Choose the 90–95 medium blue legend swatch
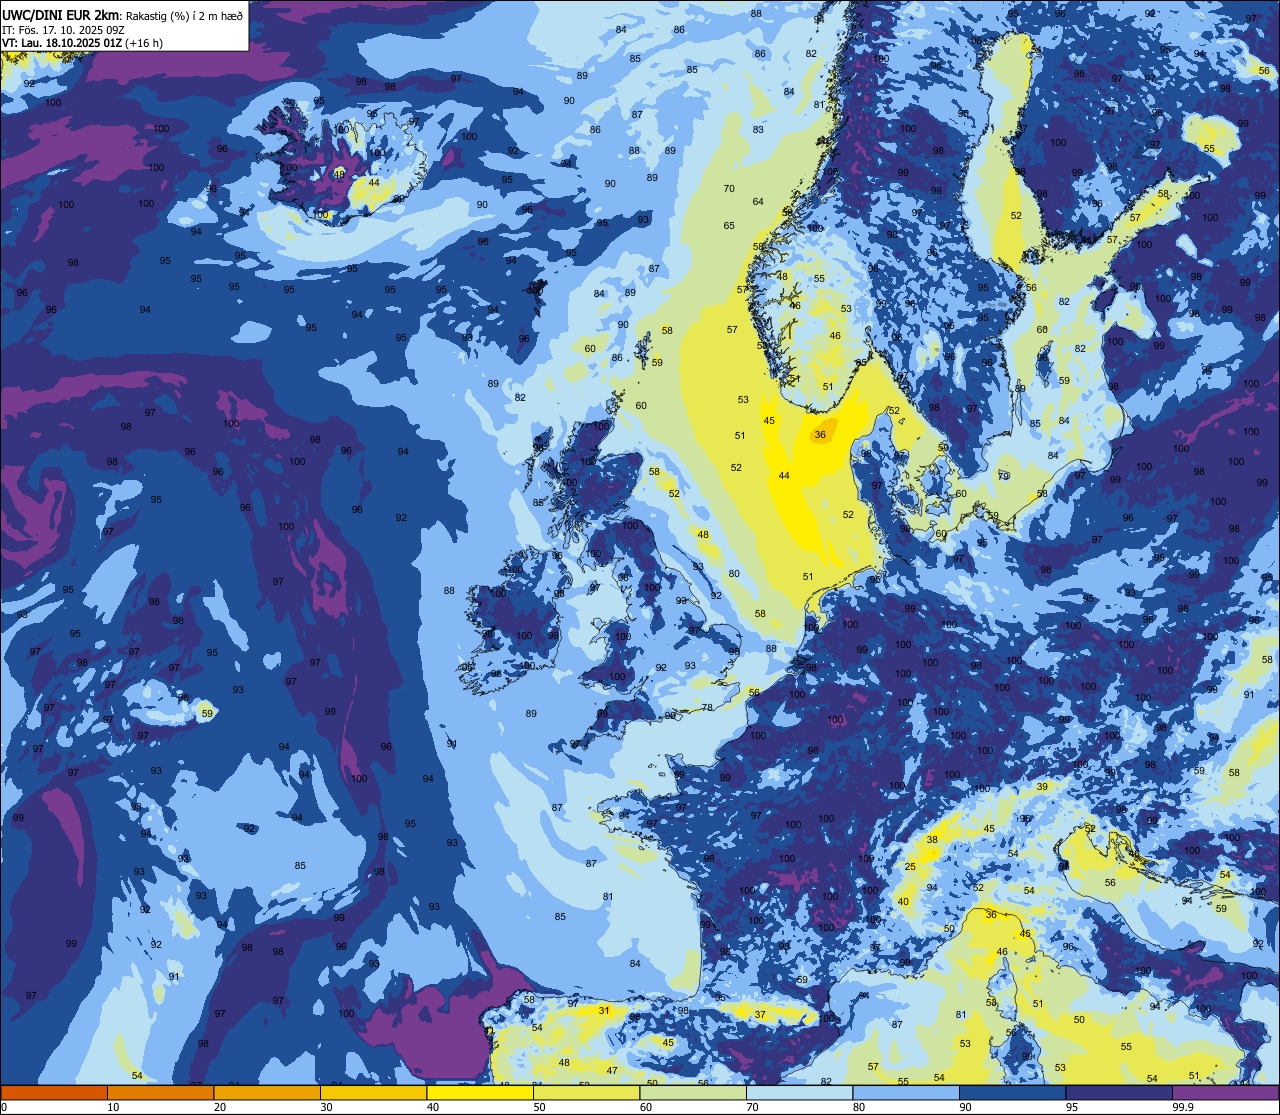Image resolution: width=1280 pixels, height=1115 pixels. [x=1012, y=1093]
